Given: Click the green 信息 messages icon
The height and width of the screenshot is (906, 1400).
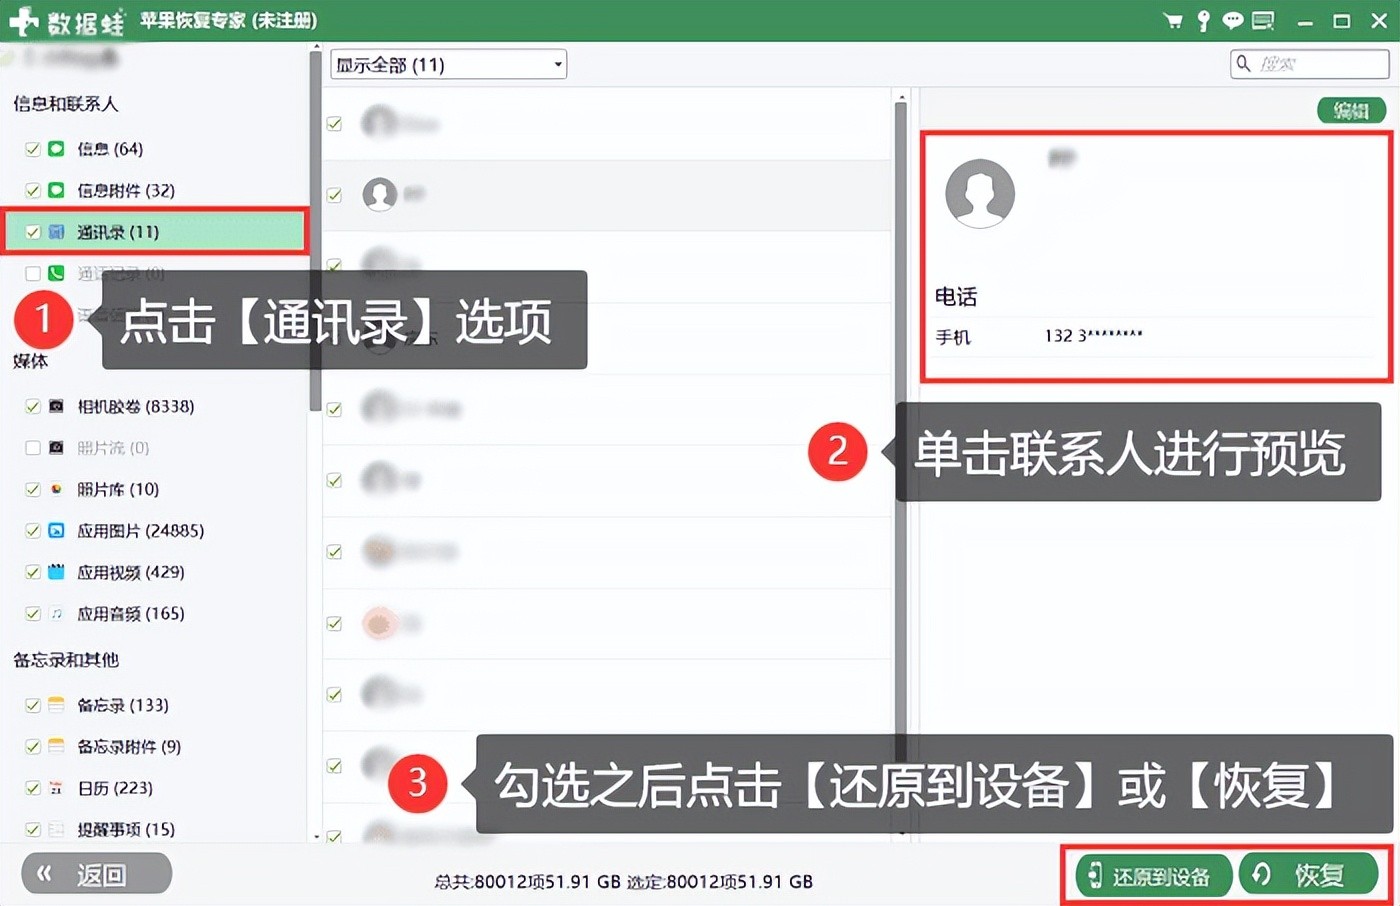Looking at the screenshot, I should (57, 149).
